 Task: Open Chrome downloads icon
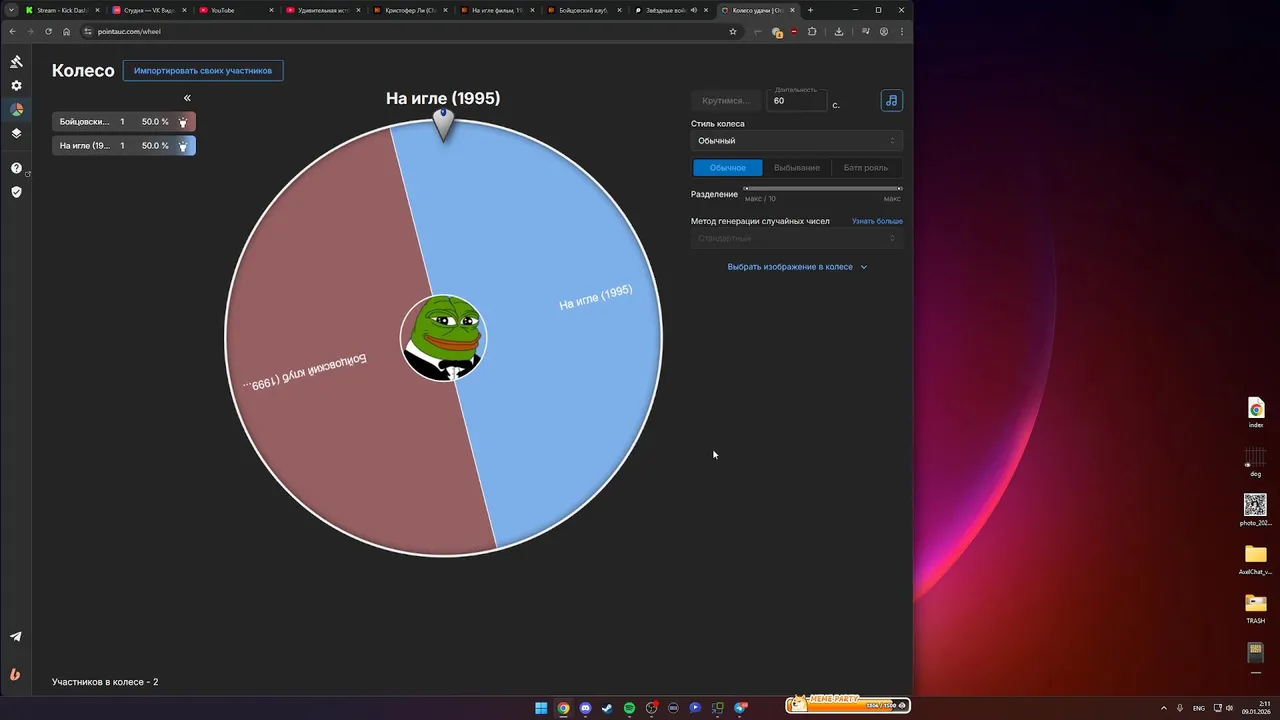(838, 31)
